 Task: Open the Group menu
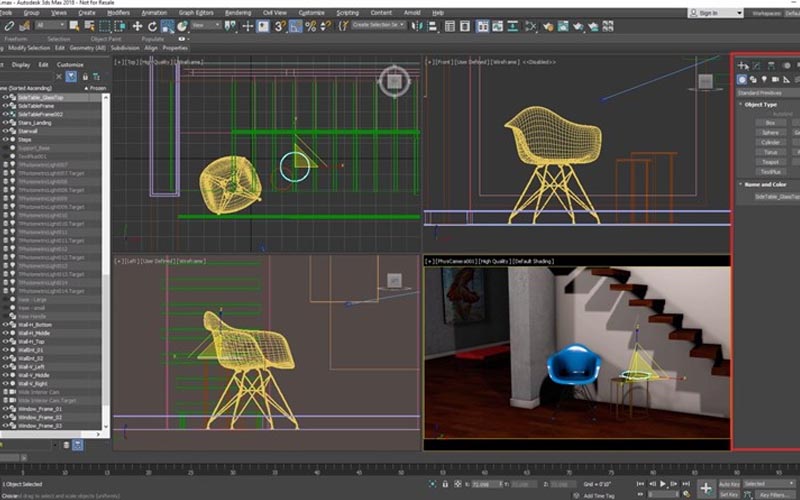(31, 13)
